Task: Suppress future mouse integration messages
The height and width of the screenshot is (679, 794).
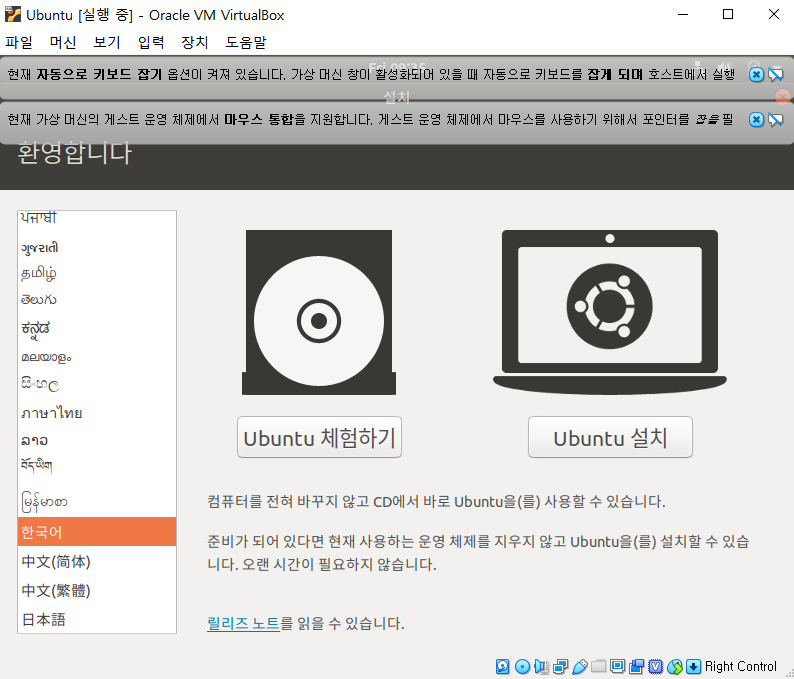Action: (x=775, y=119)
